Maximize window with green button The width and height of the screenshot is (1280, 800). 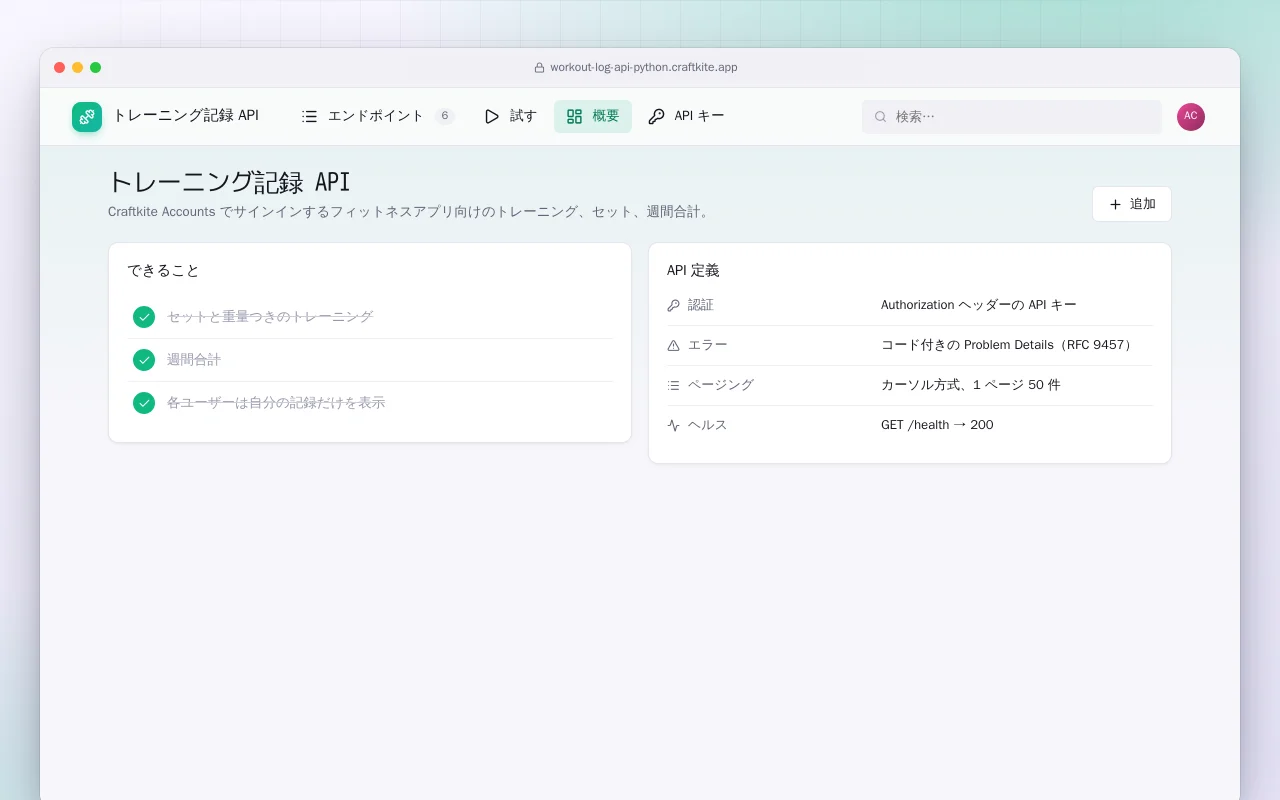[x=96, y=68]
